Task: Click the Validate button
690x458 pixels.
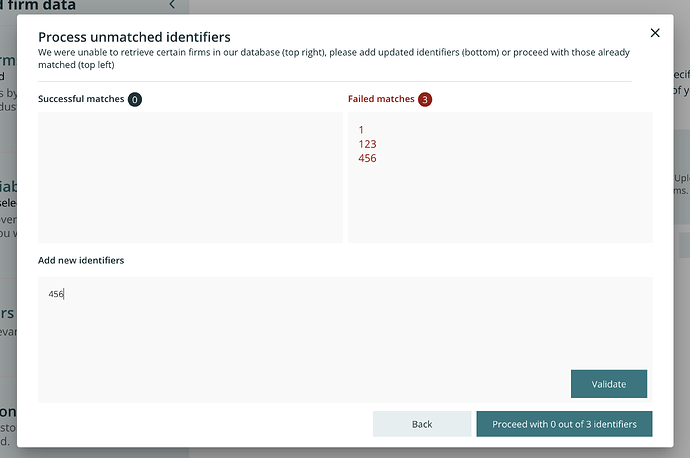Action: coord(608,384)
